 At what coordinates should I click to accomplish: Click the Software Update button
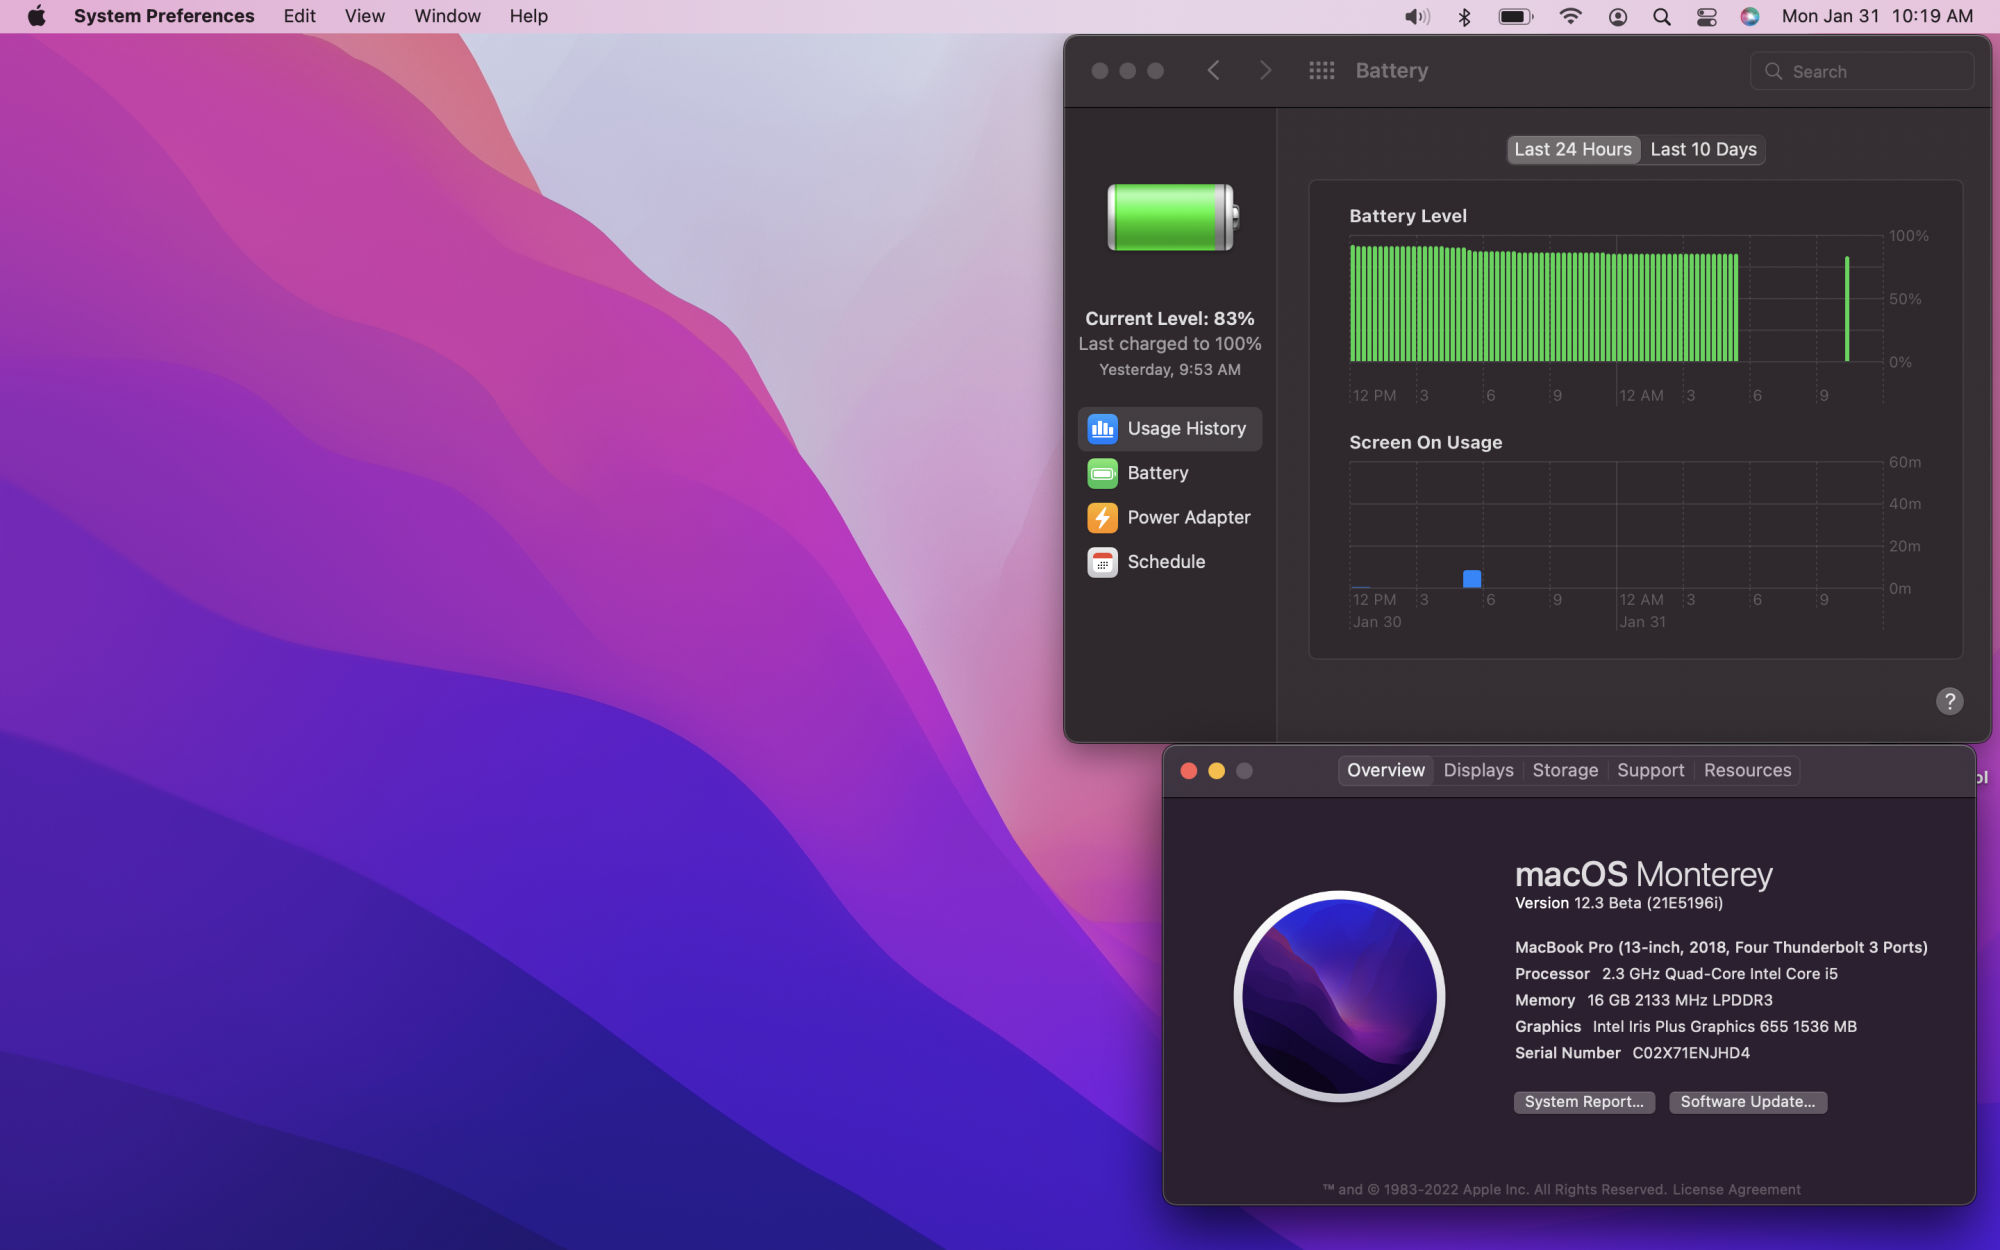pyautogui.click(x=1747, y=1102)
